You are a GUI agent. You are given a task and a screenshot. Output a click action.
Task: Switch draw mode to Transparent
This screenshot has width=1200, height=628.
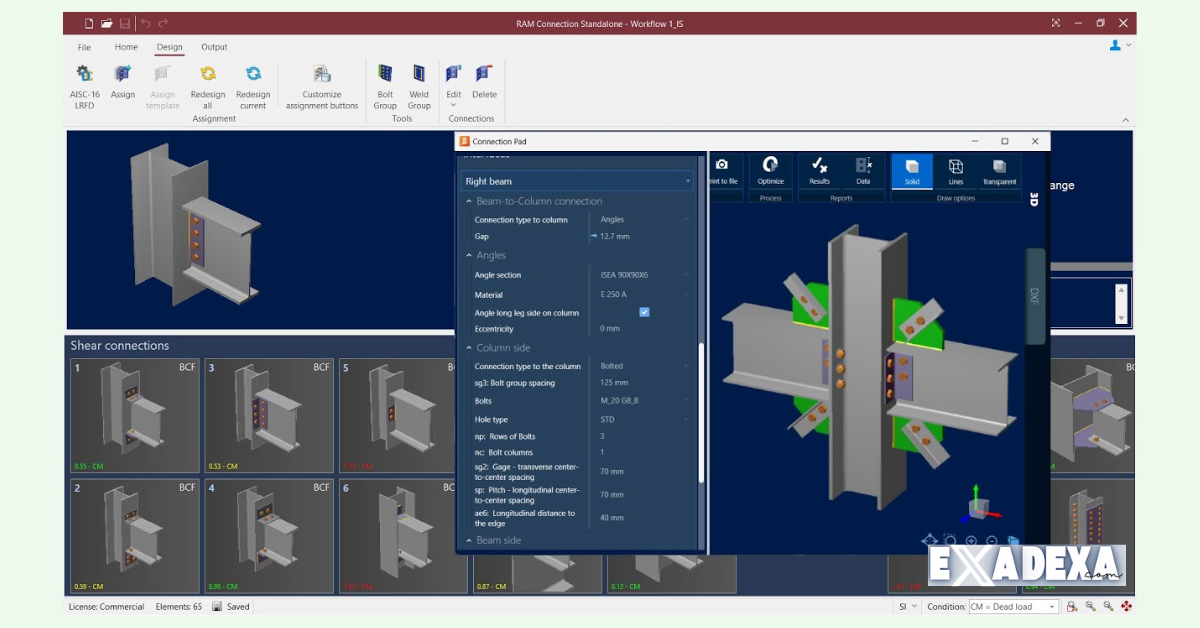[998, 171]
